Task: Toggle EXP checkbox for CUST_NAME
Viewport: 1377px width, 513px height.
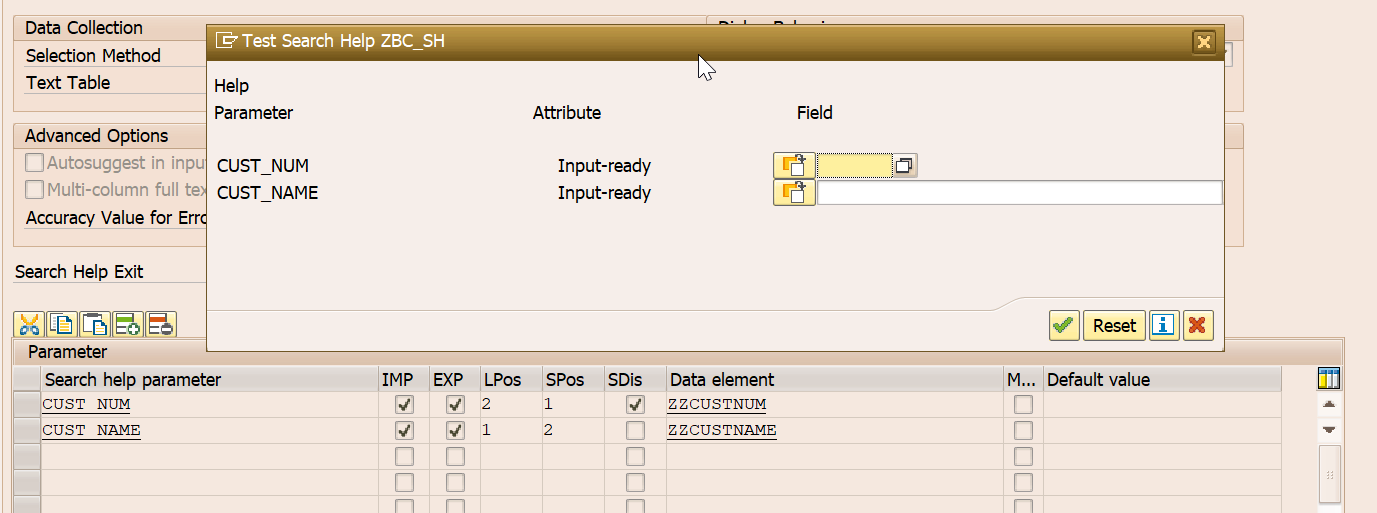Action: coord(455,431)
